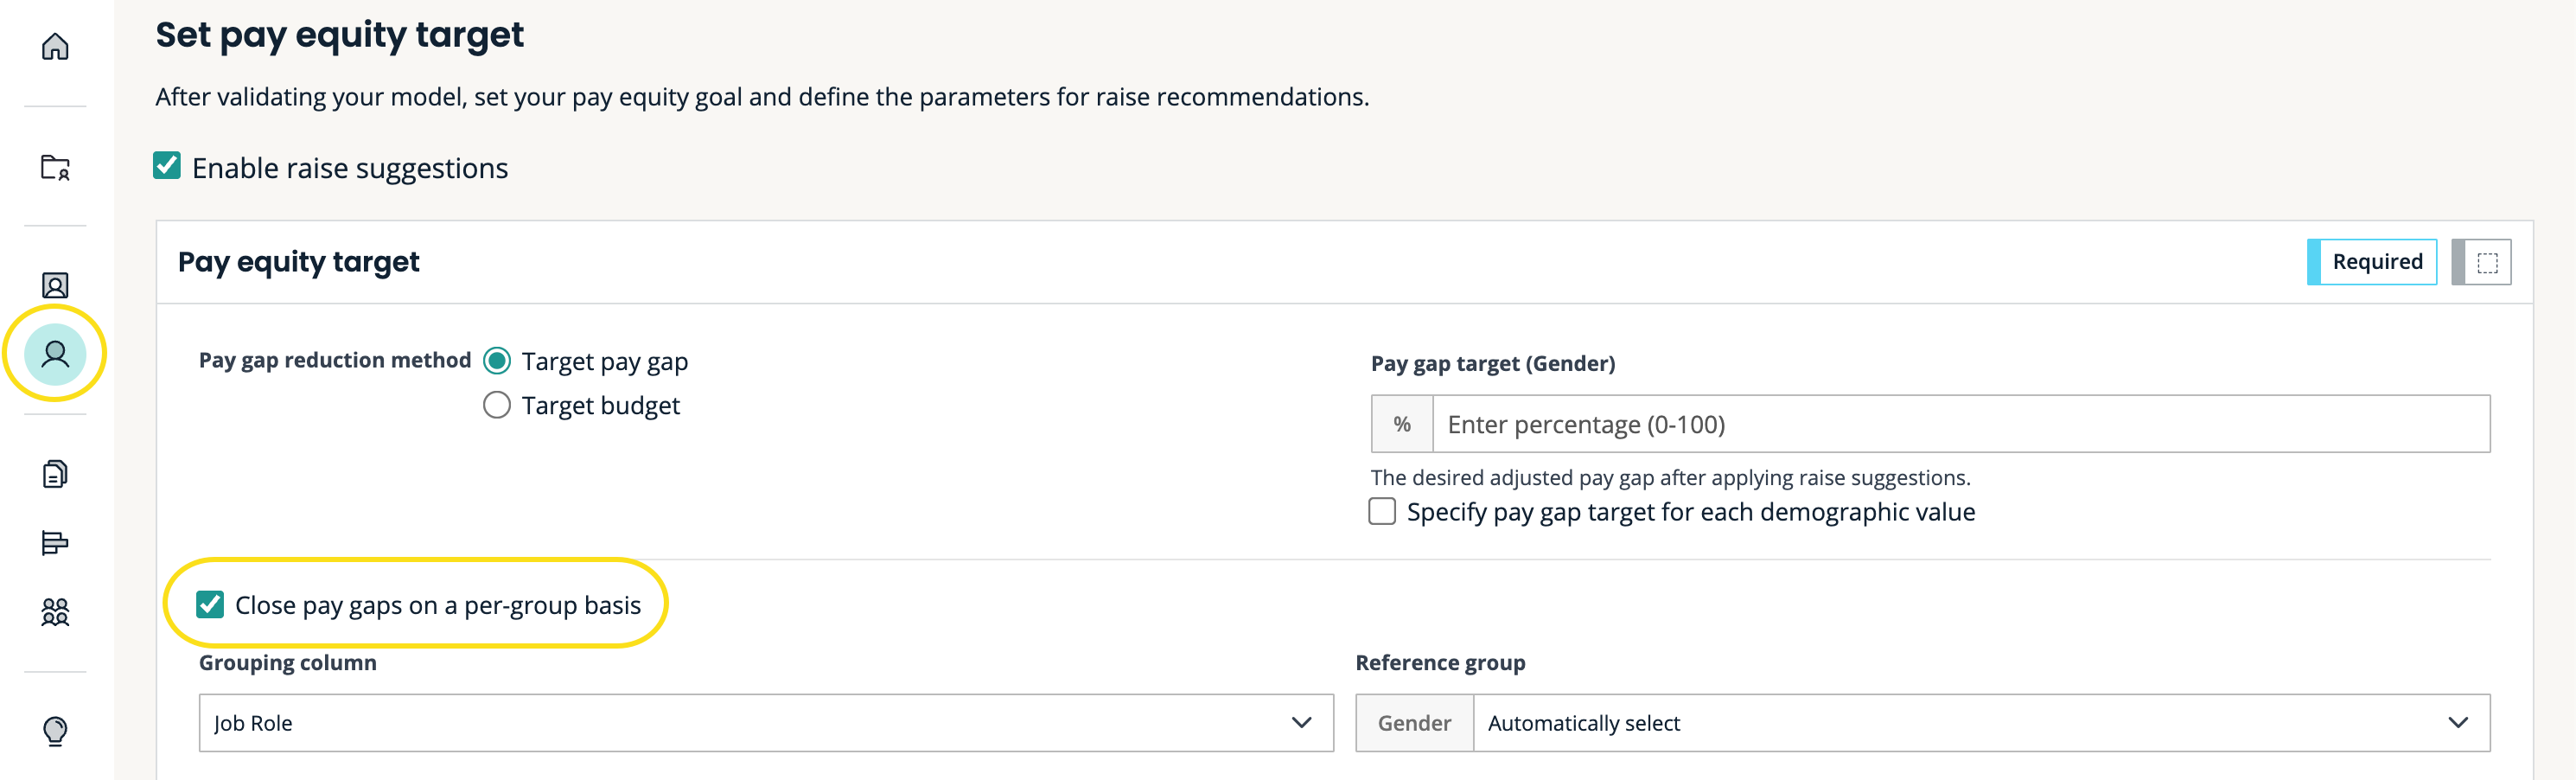This screenshot has width=2576, height=780.
Task: Click the ID badge portrait sidebar icon
Action: click(x=55, y=286)
